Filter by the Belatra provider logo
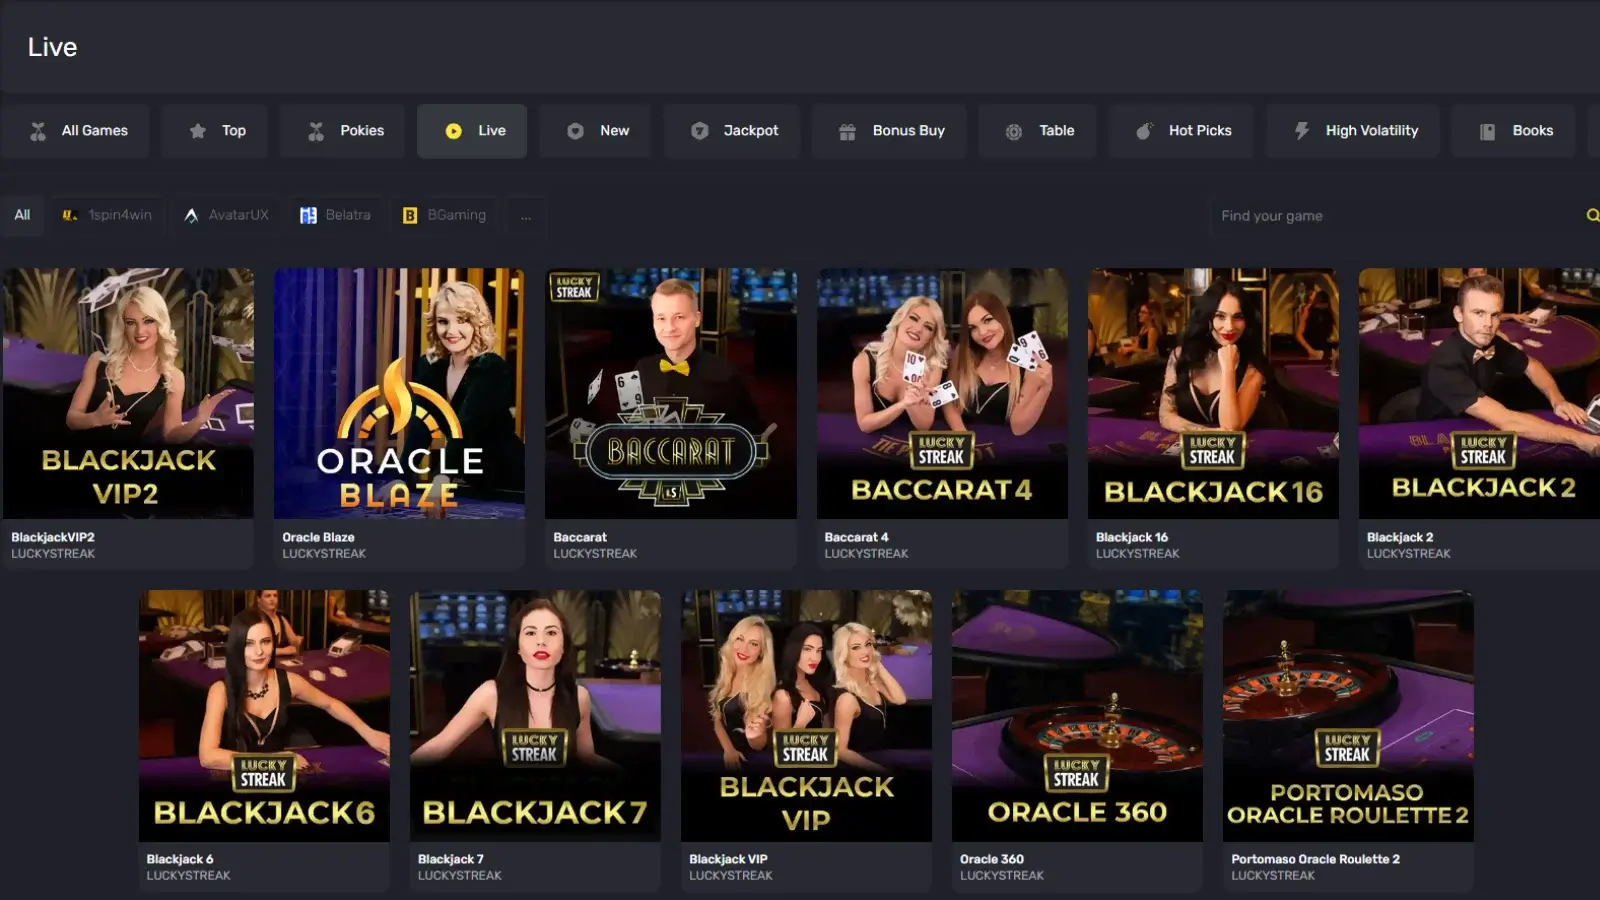Screen dimensions: 1600x900 click(308, 215)
